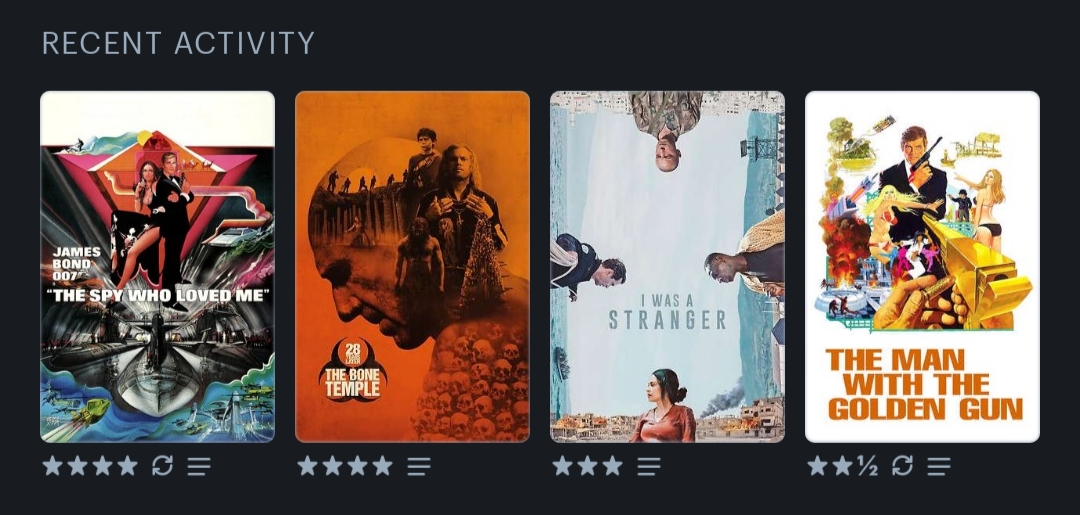The width and height of the screenshot is (1080, 515).
Task: Select the fourth star under The Spy Who Loved Me
Action: coord(127,466)
